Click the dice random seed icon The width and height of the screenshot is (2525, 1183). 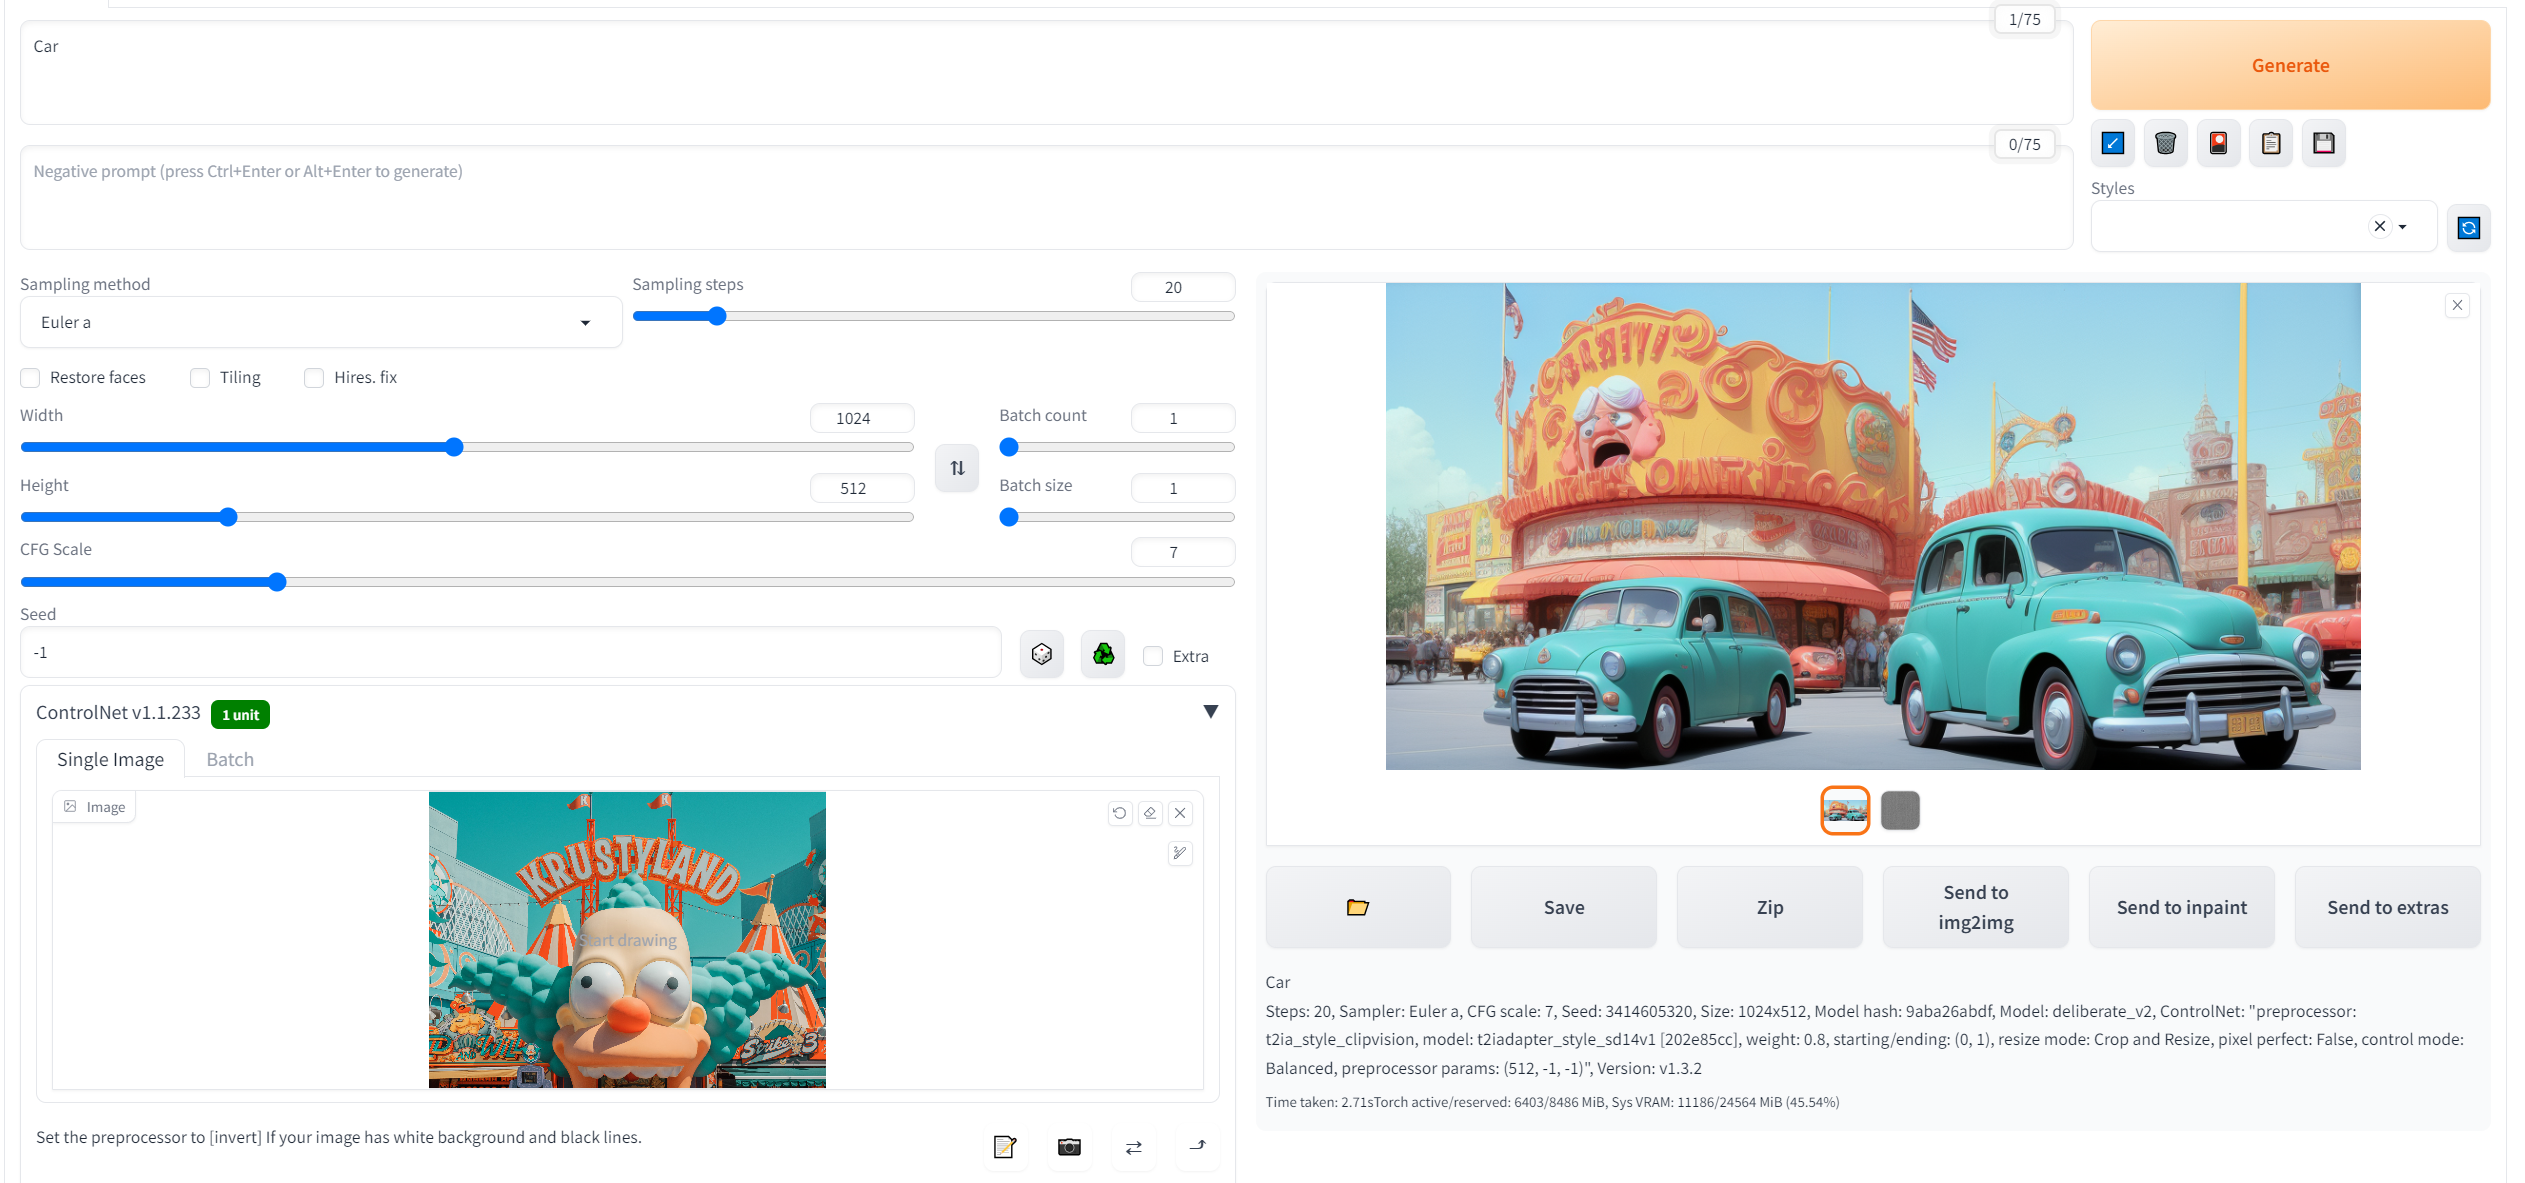point(1042,654)
